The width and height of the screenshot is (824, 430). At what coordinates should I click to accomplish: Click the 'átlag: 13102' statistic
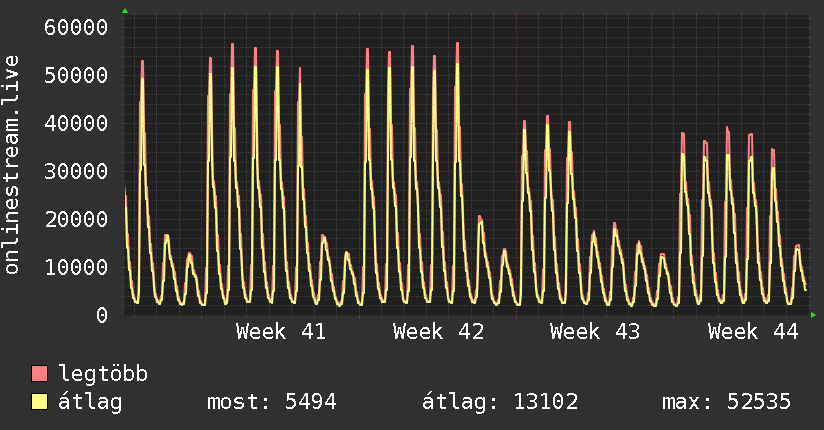coord(500,402)
